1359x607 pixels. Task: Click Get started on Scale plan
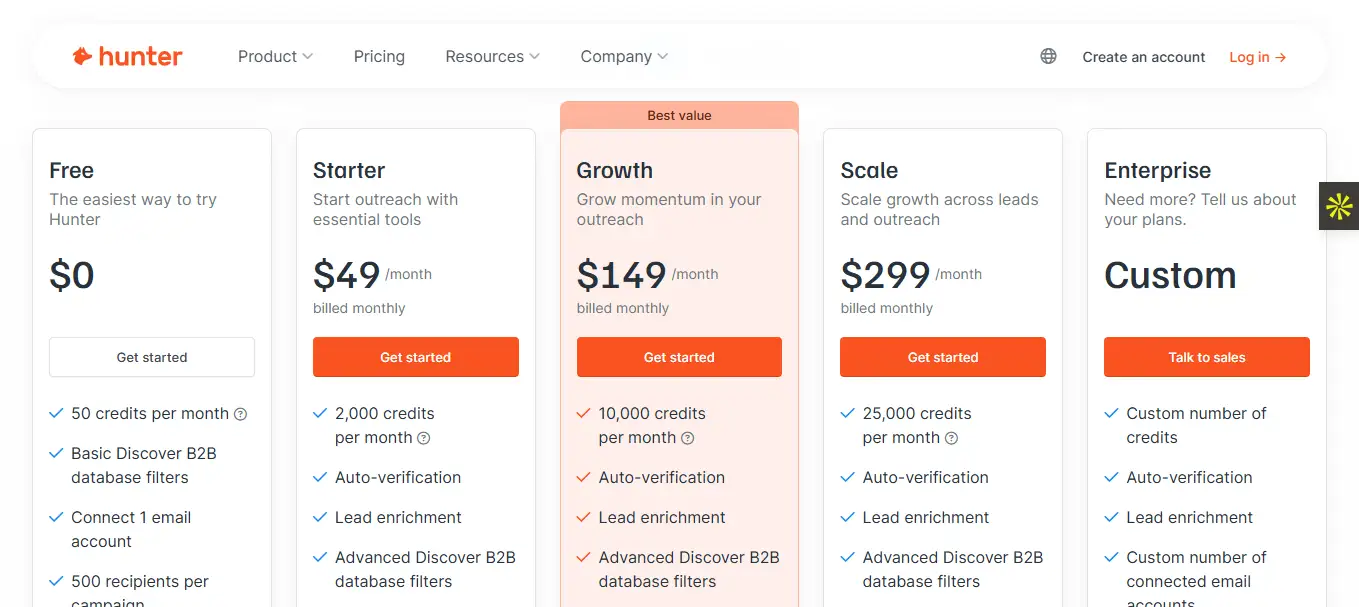943,357
